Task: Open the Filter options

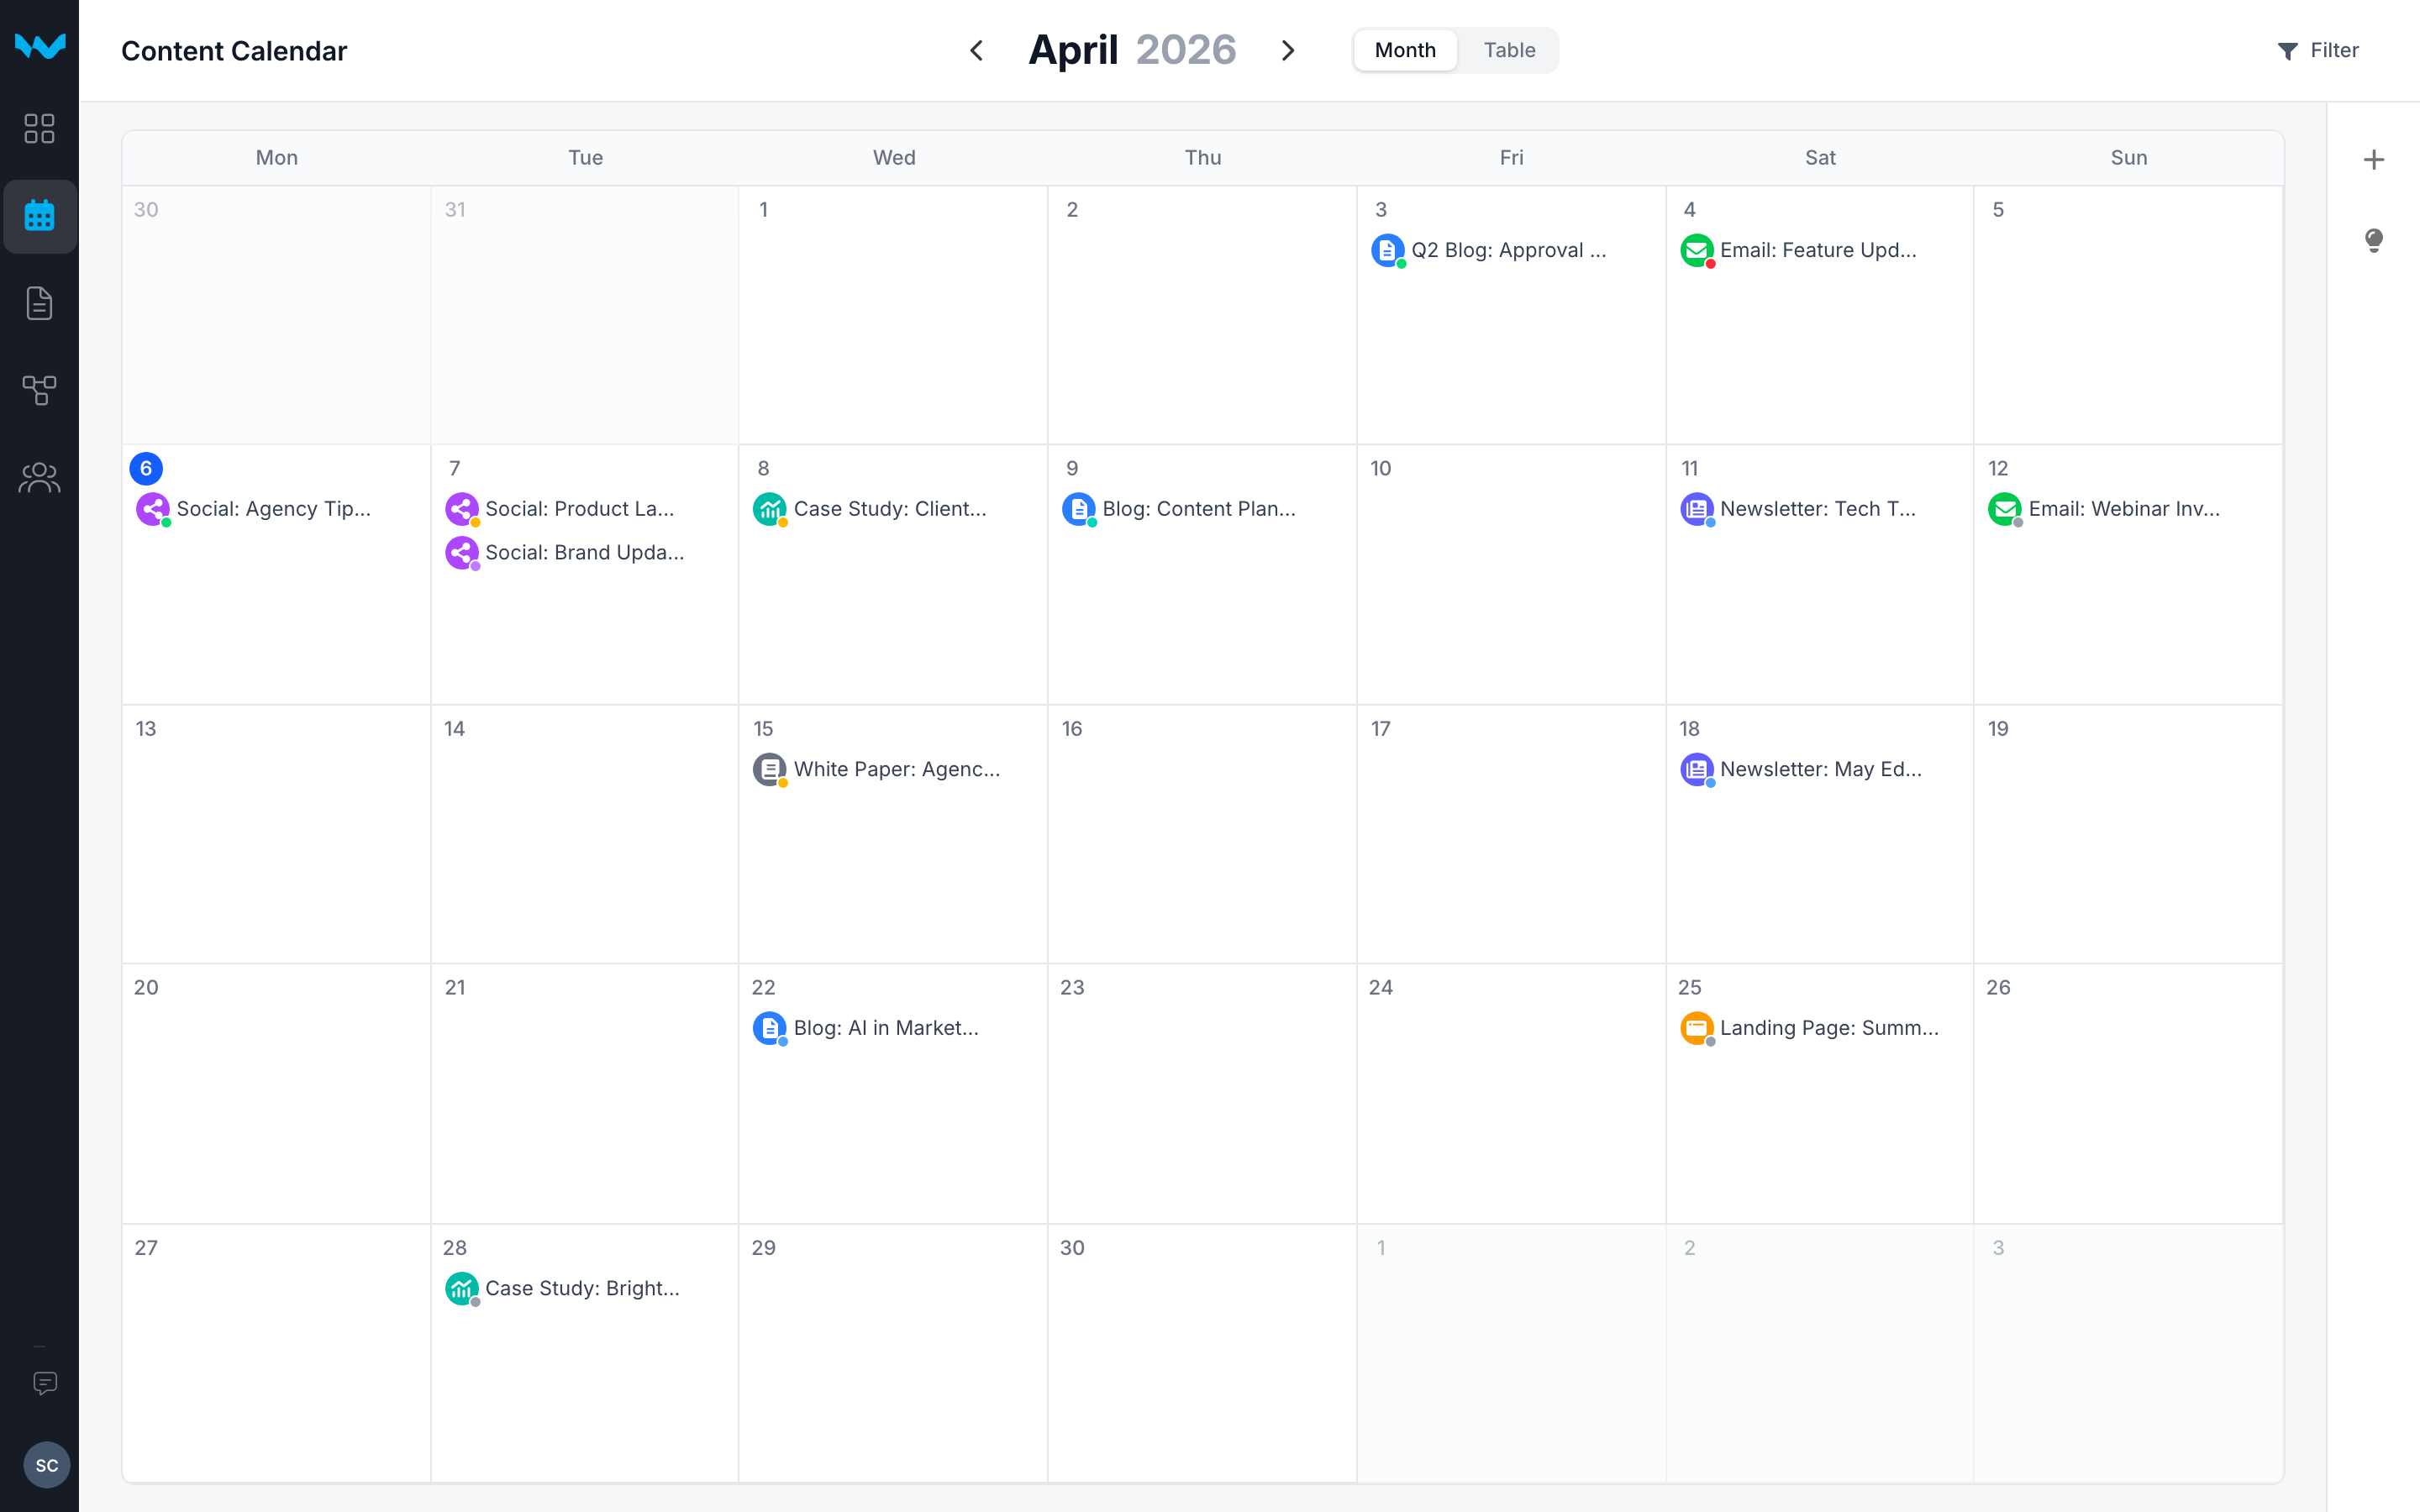Action: pos(2318,50)
